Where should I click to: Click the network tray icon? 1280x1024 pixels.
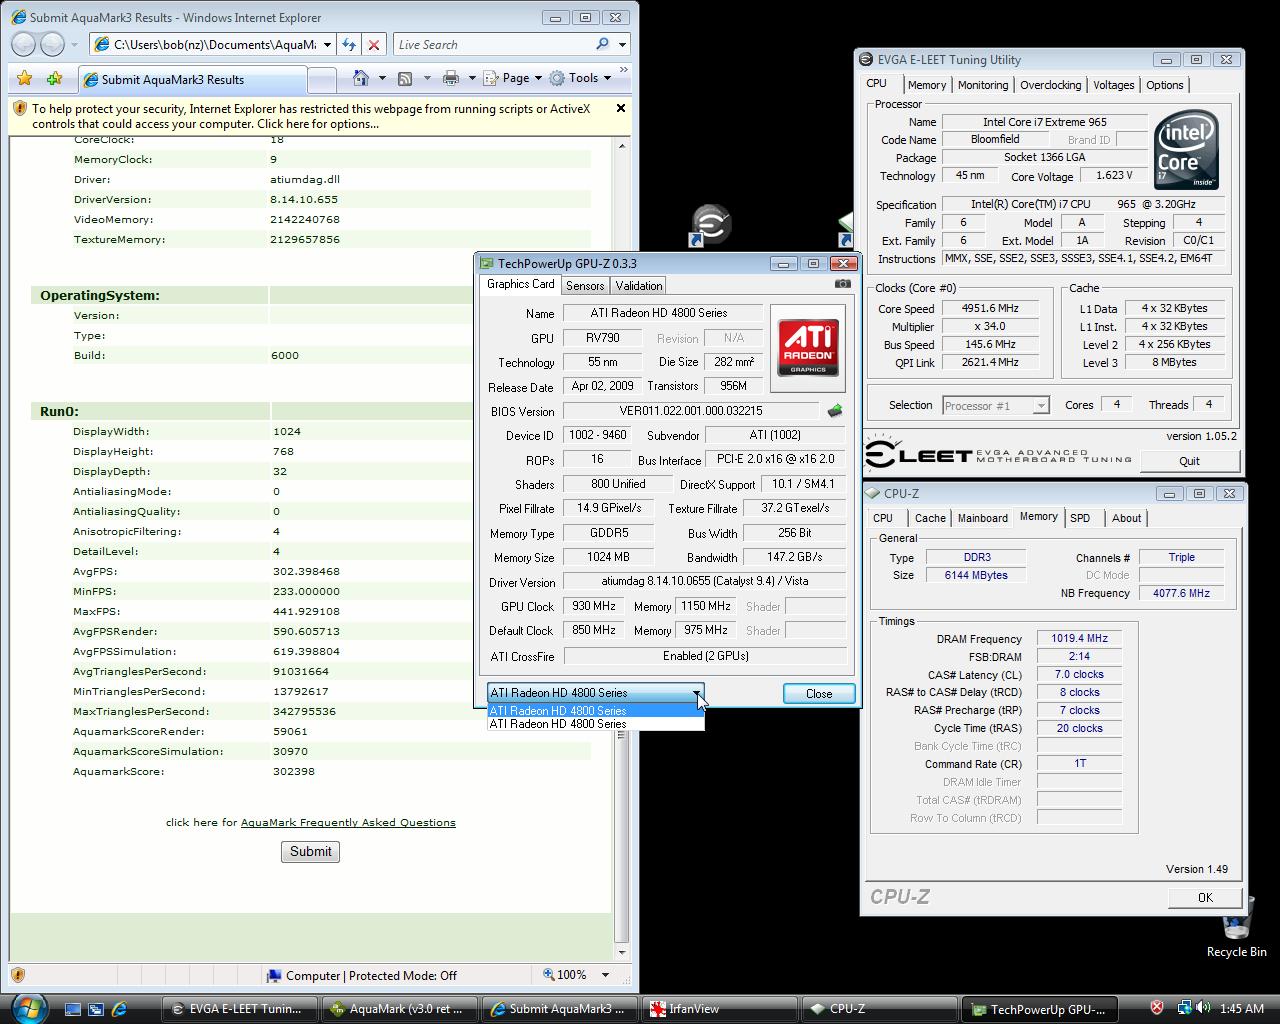click(x=1184, y=1008)
